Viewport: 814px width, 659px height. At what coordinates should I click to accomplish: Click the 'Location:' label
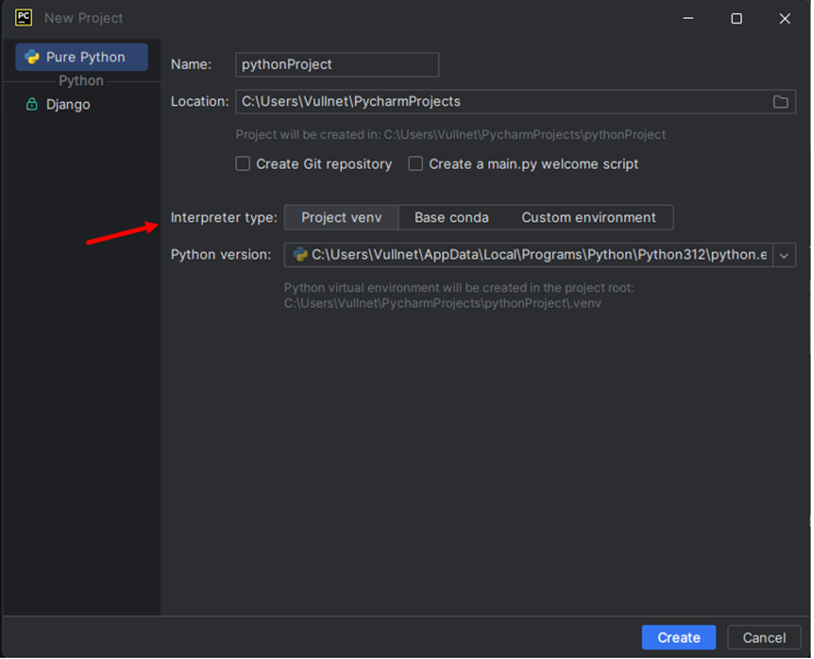click(200, 101)
